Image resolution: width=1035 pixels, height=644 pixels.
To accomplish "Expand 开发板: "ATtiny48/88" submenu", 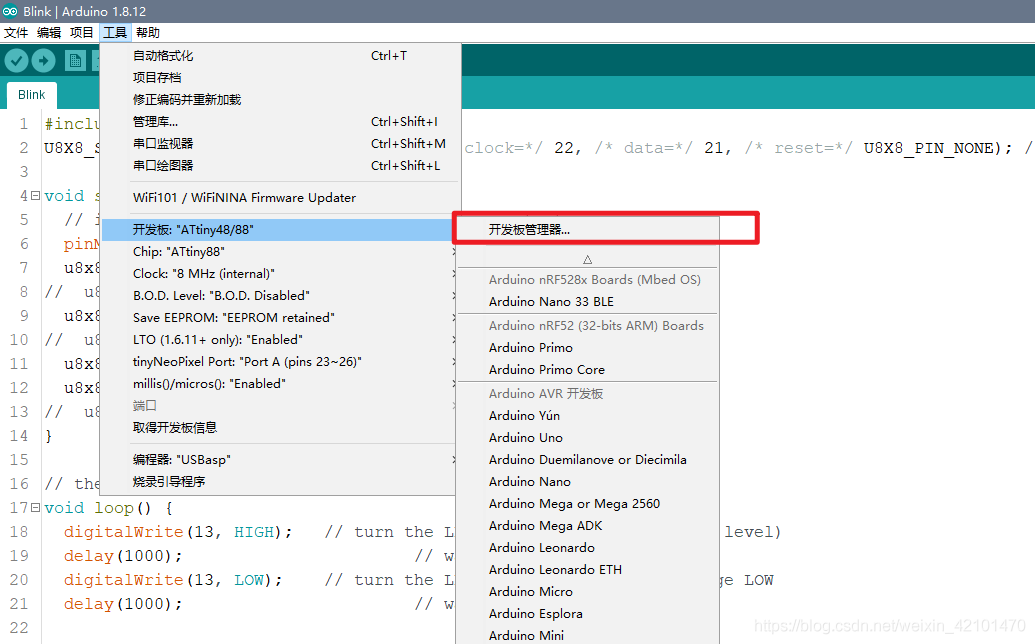I will [277, 230].
